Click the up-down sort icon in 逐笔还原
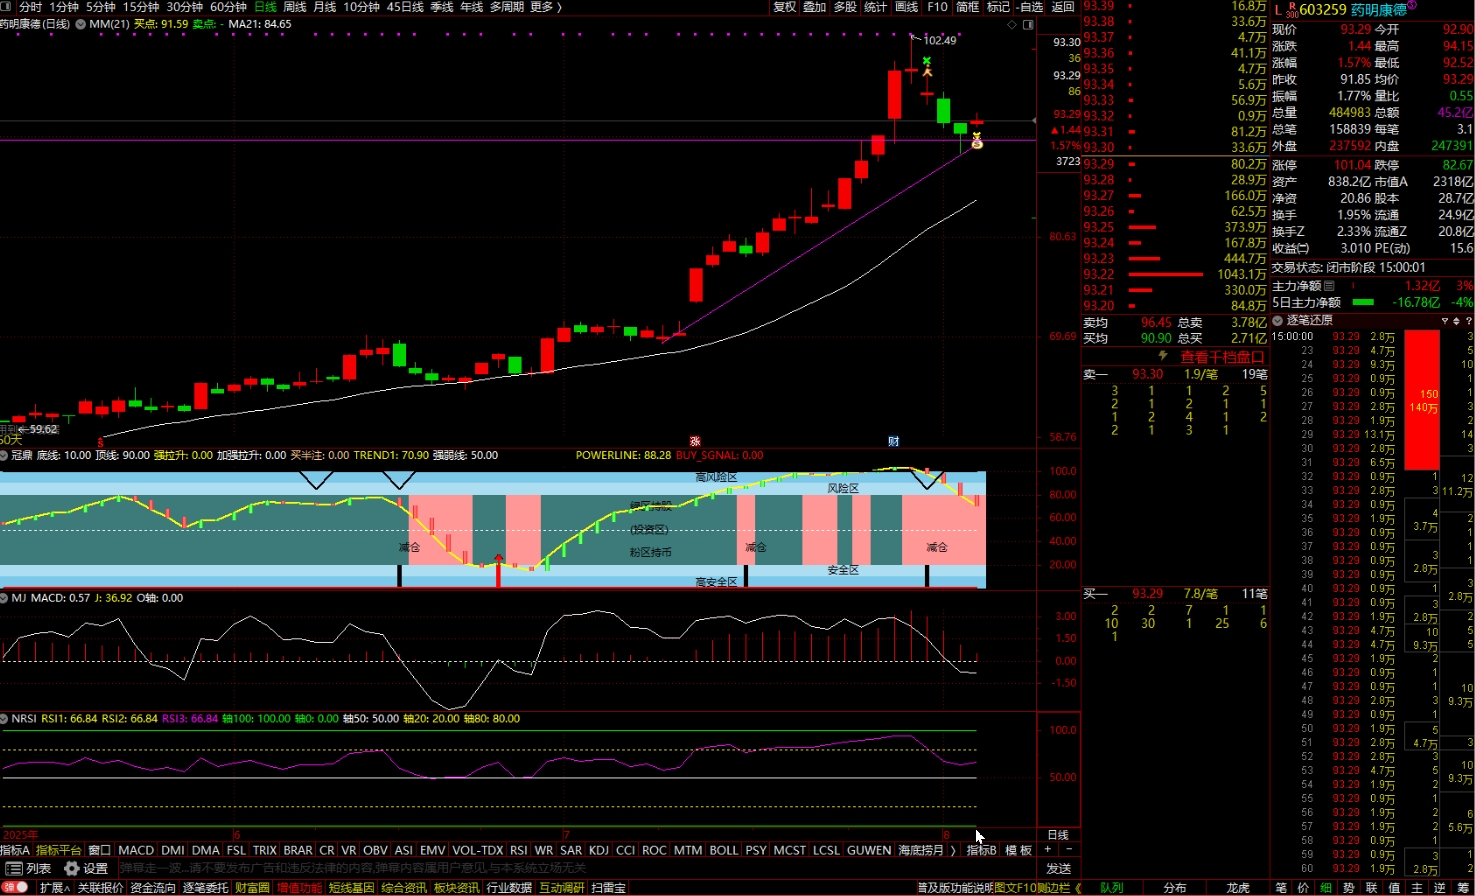The height and width of the screenshot is (896, 1475). tap(1457, 321)
